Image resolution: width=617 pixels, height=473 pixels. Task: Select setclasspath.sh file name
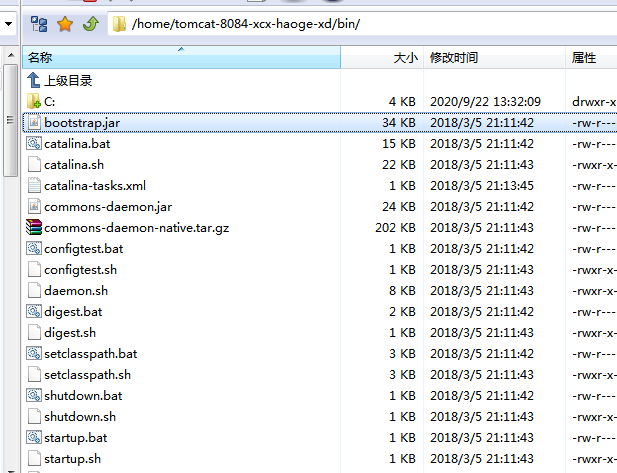87,375
